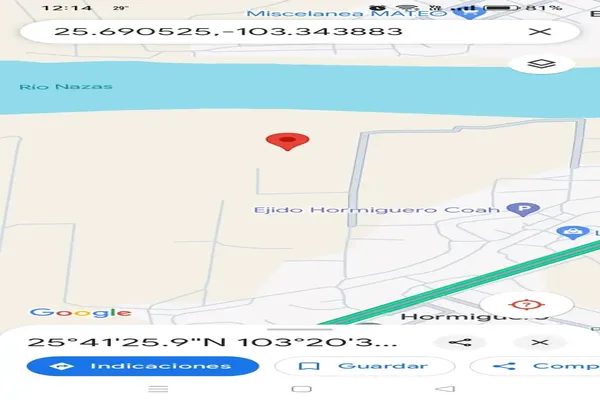Expand the bottom sheet drag handle

300,329
